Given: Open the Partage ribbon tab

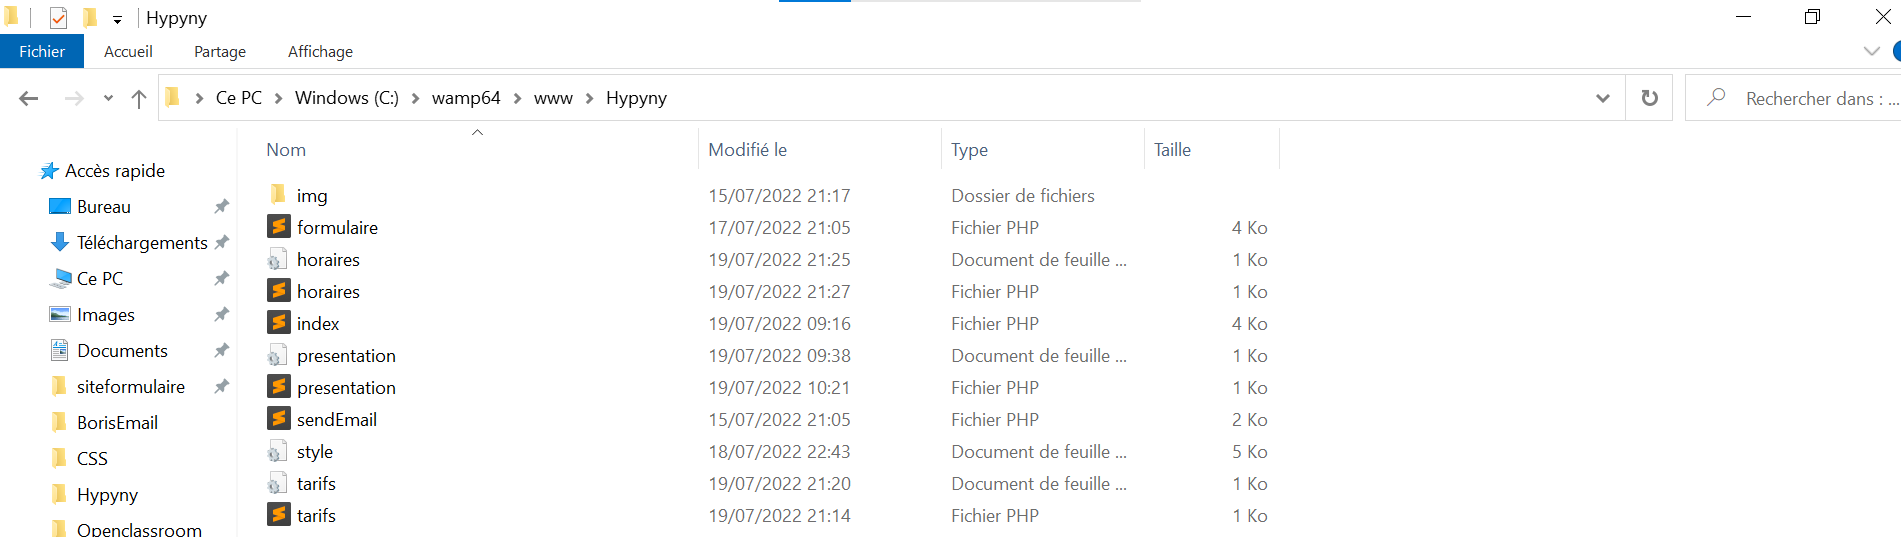Looking at the screenshot, I should tap(220, 52).
